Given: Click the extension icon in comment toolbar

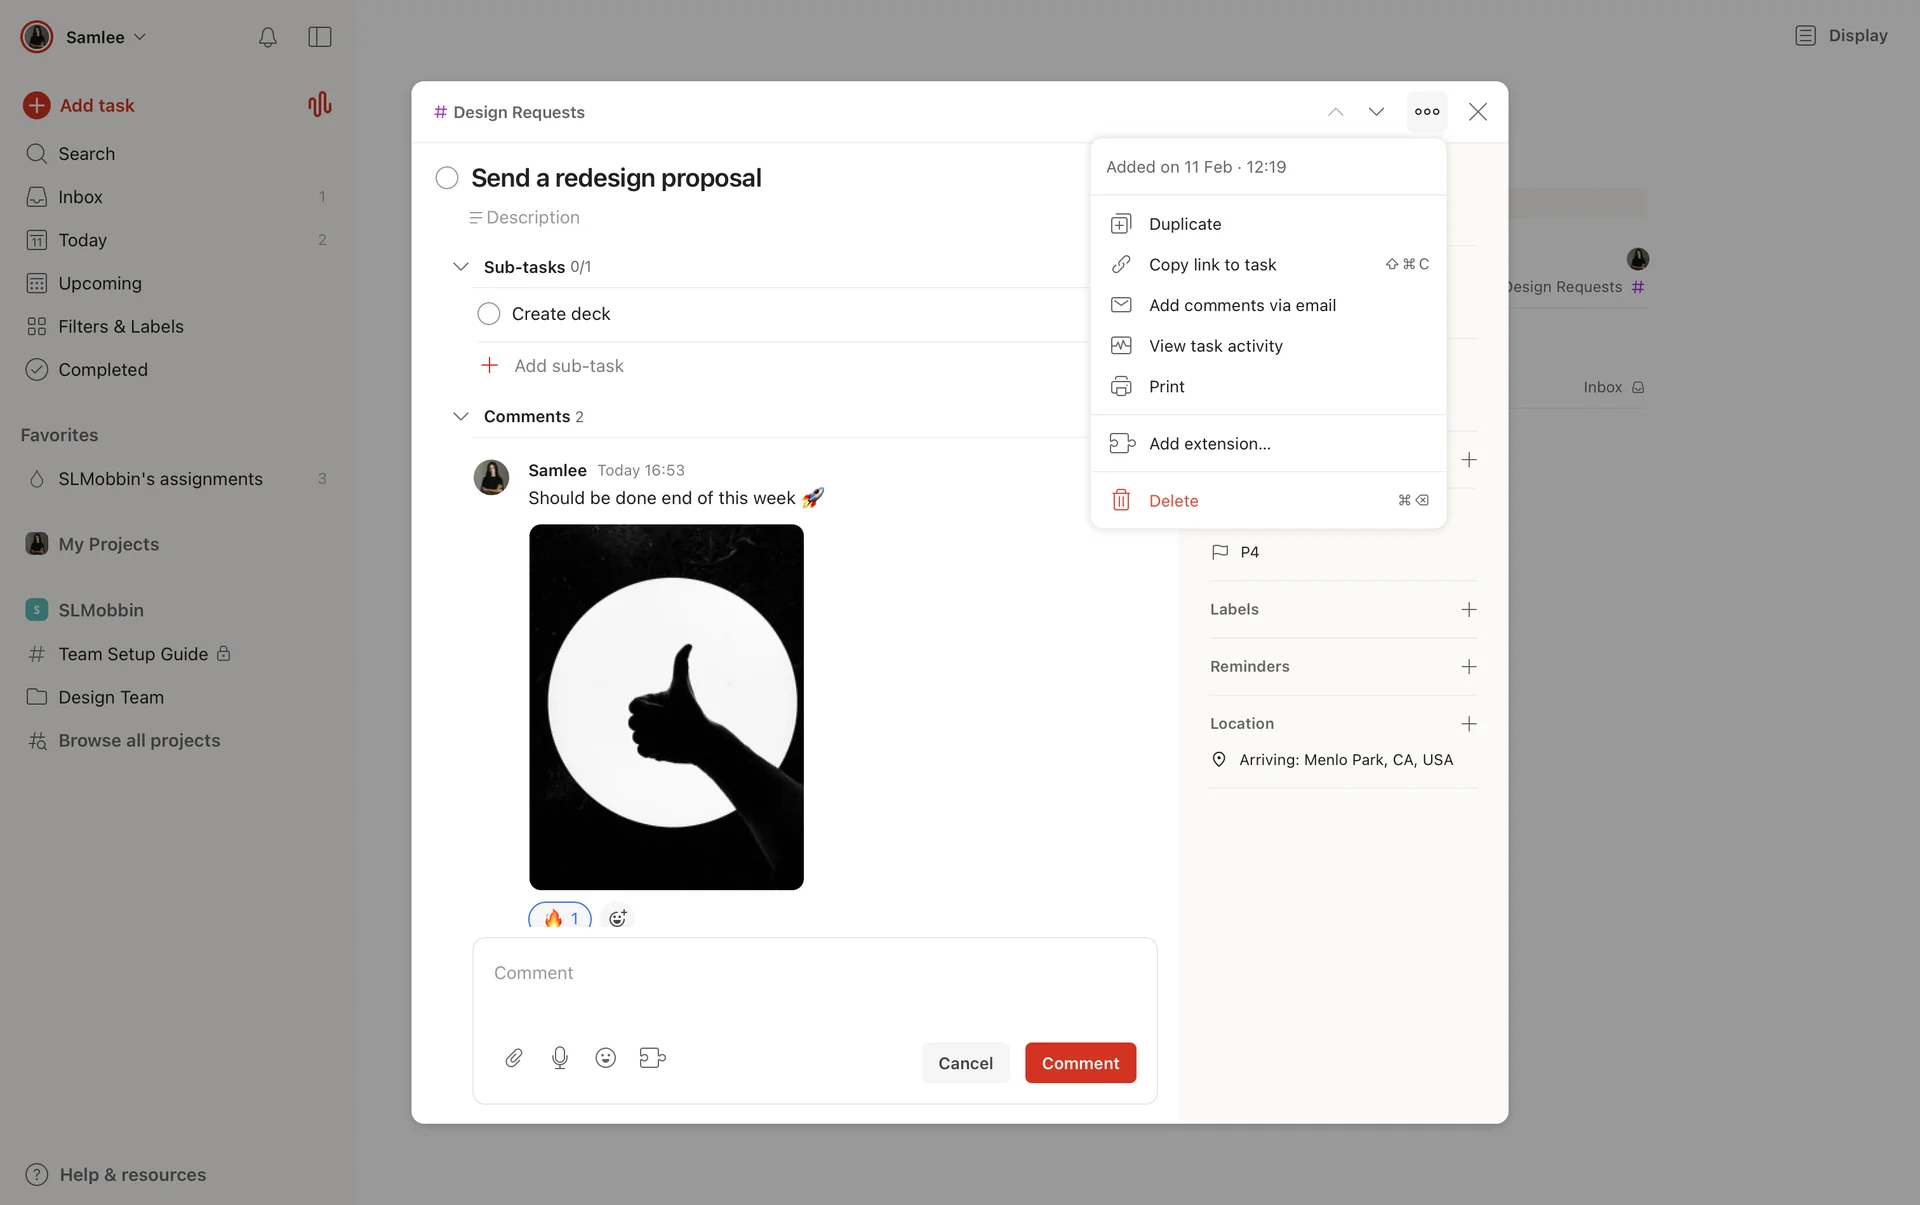Looking at the screenshot, I should [x=652, y=1058].
